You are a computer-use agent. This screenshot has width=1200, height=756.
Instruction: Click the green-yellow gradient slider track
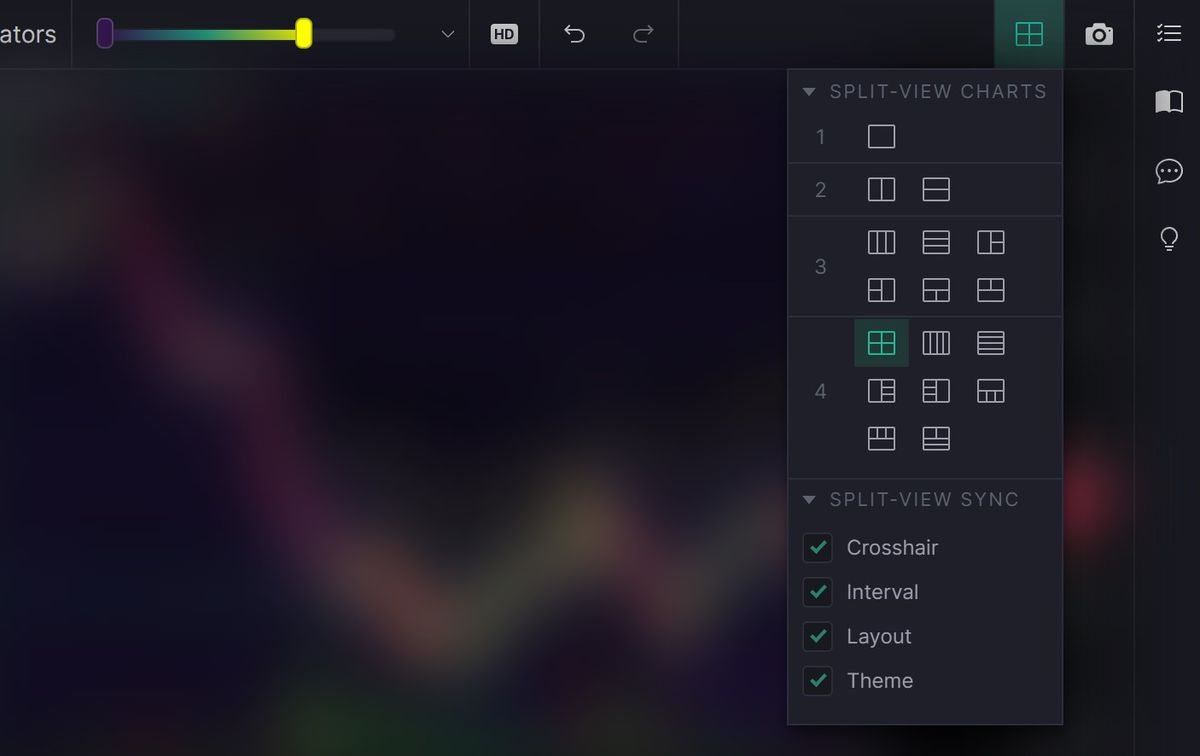tap(204, 35)
